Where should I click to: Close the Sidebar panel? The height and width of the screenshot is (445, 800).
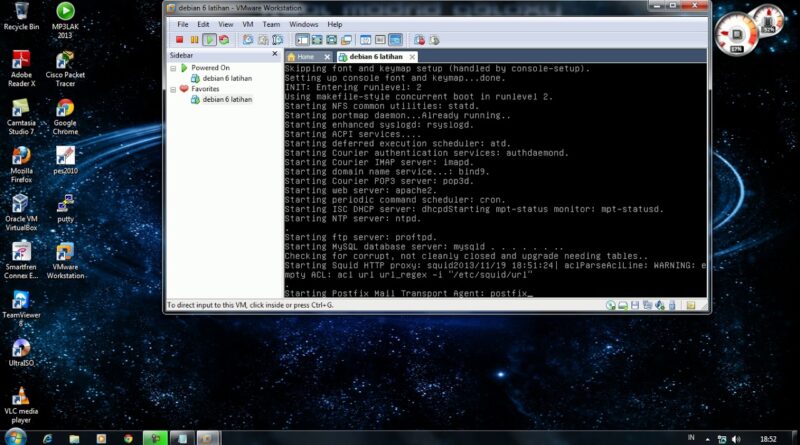[274, 54]
